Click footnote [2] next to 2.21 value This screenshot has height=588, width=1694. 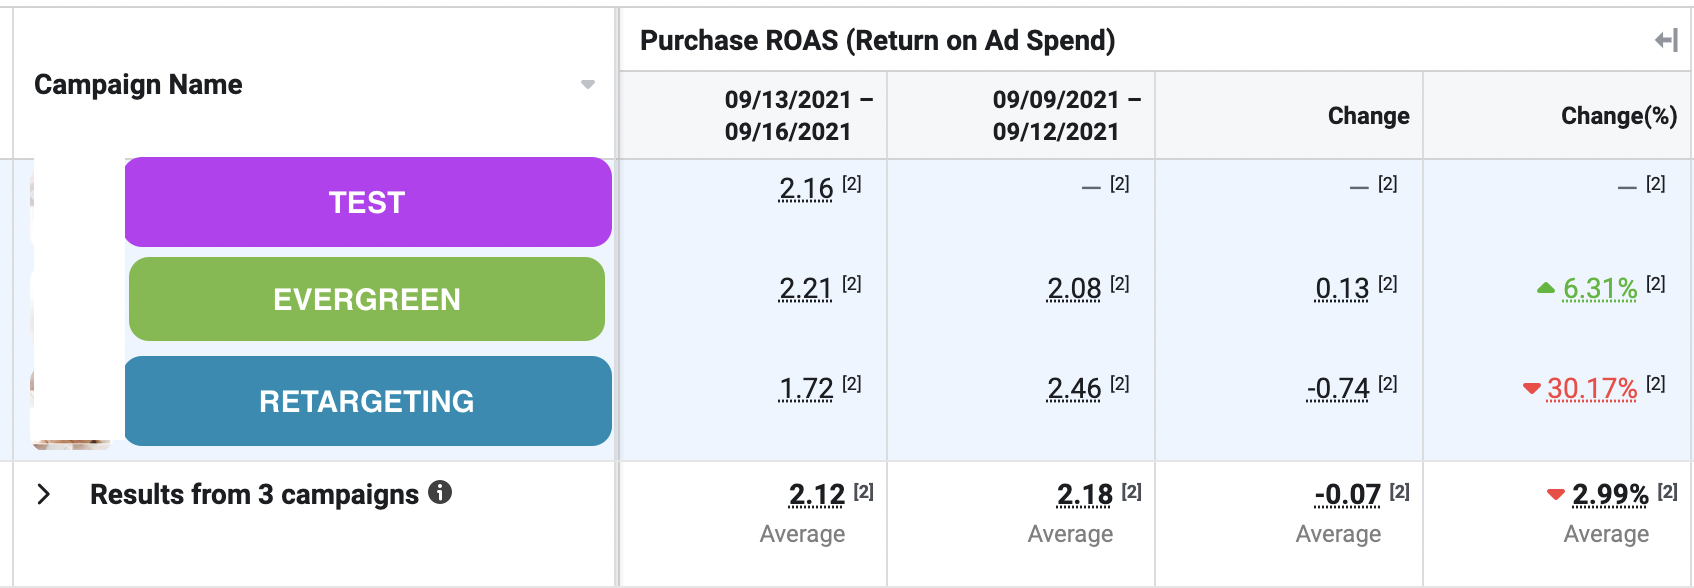(851, 284)
